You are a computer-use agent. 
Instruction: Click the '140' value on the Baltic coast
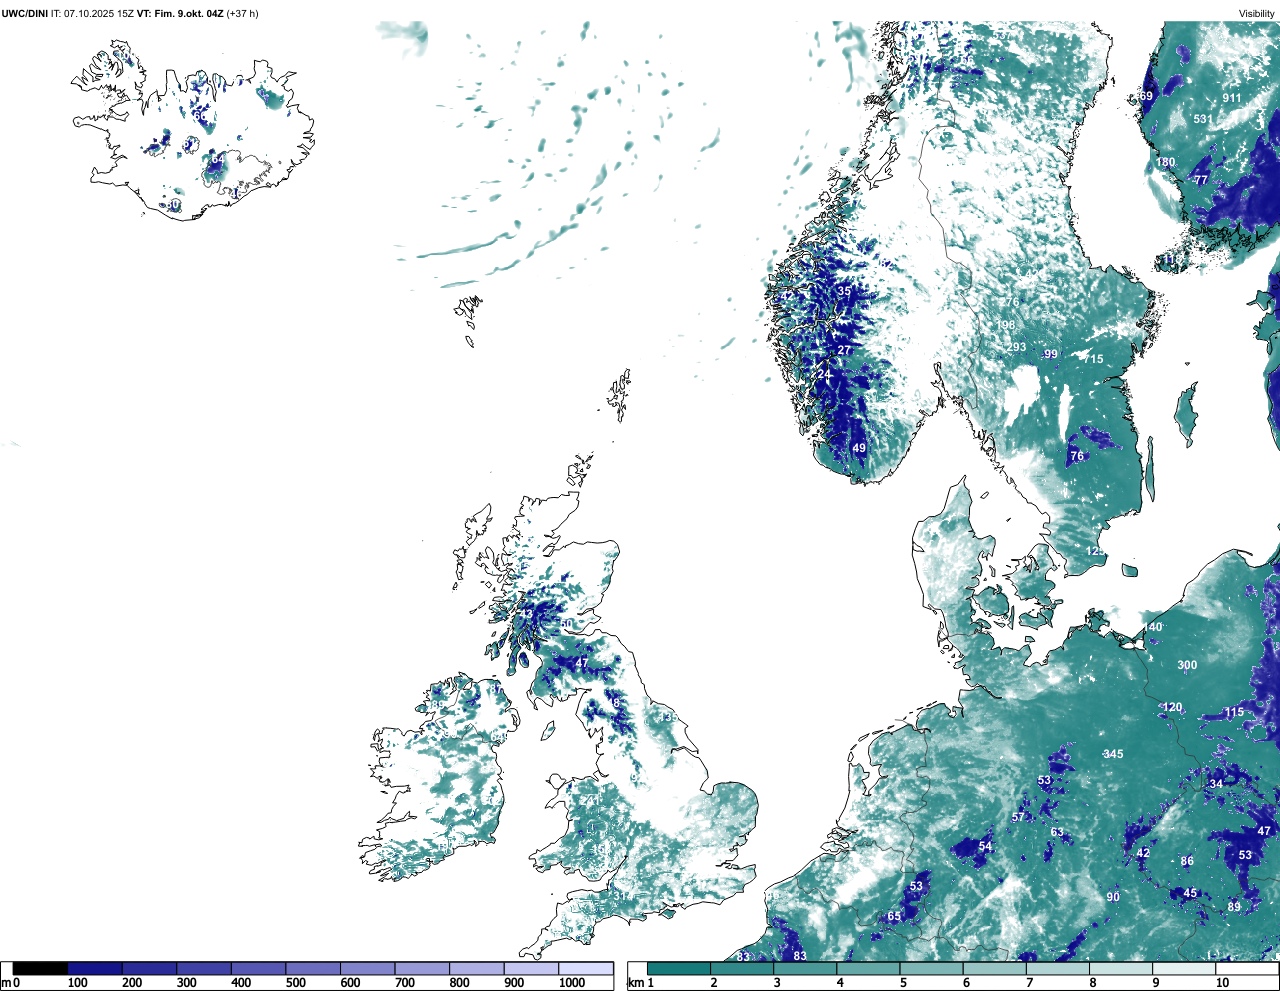pyautogui.click(x=1153, y=627)
